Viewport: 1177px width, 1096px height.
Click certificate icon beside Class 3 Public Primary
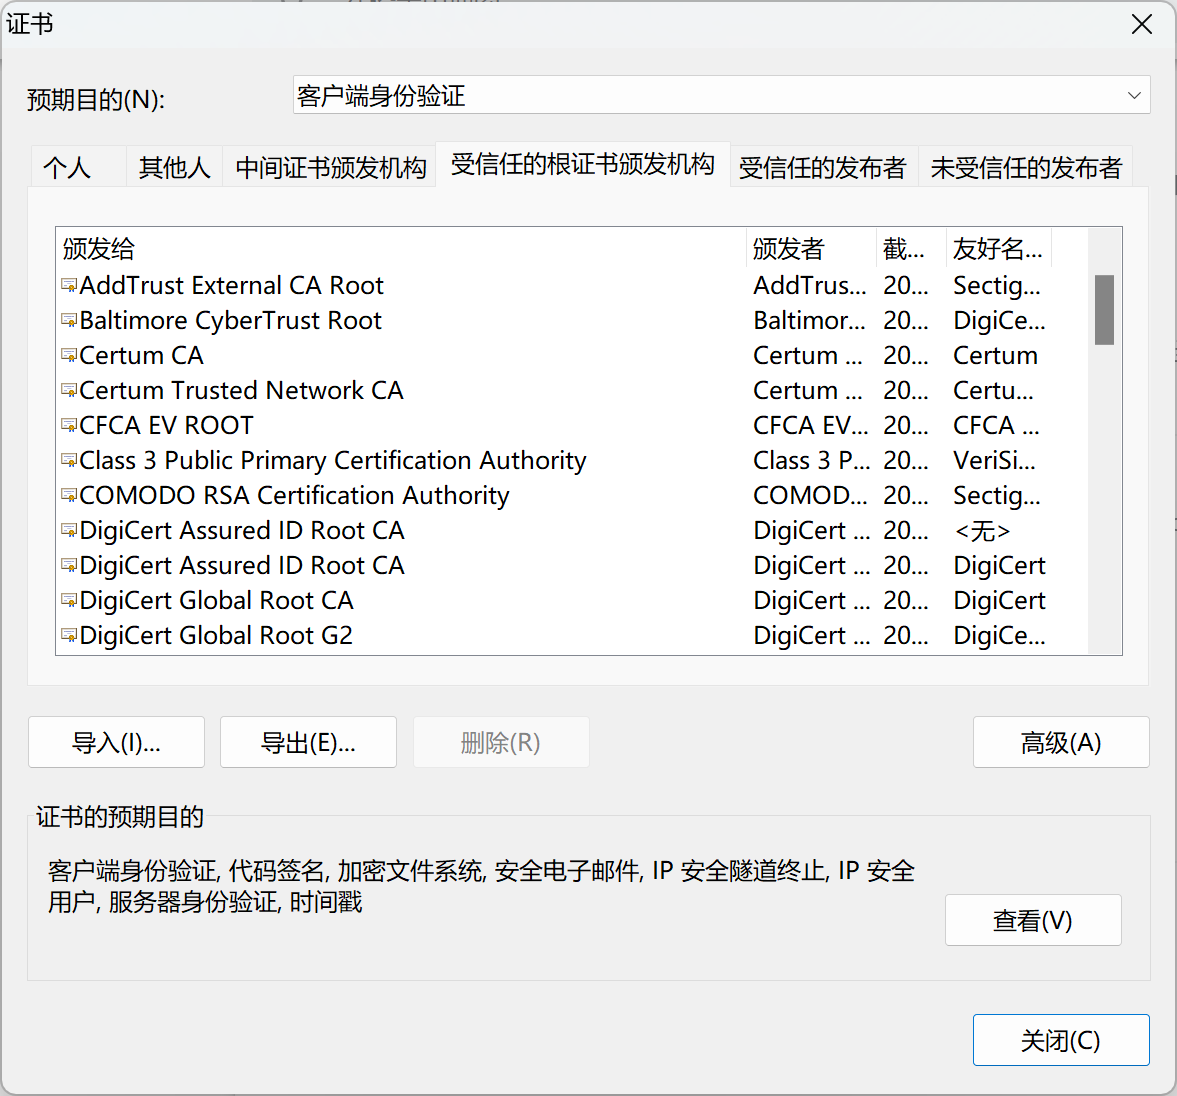coord(69,461)
